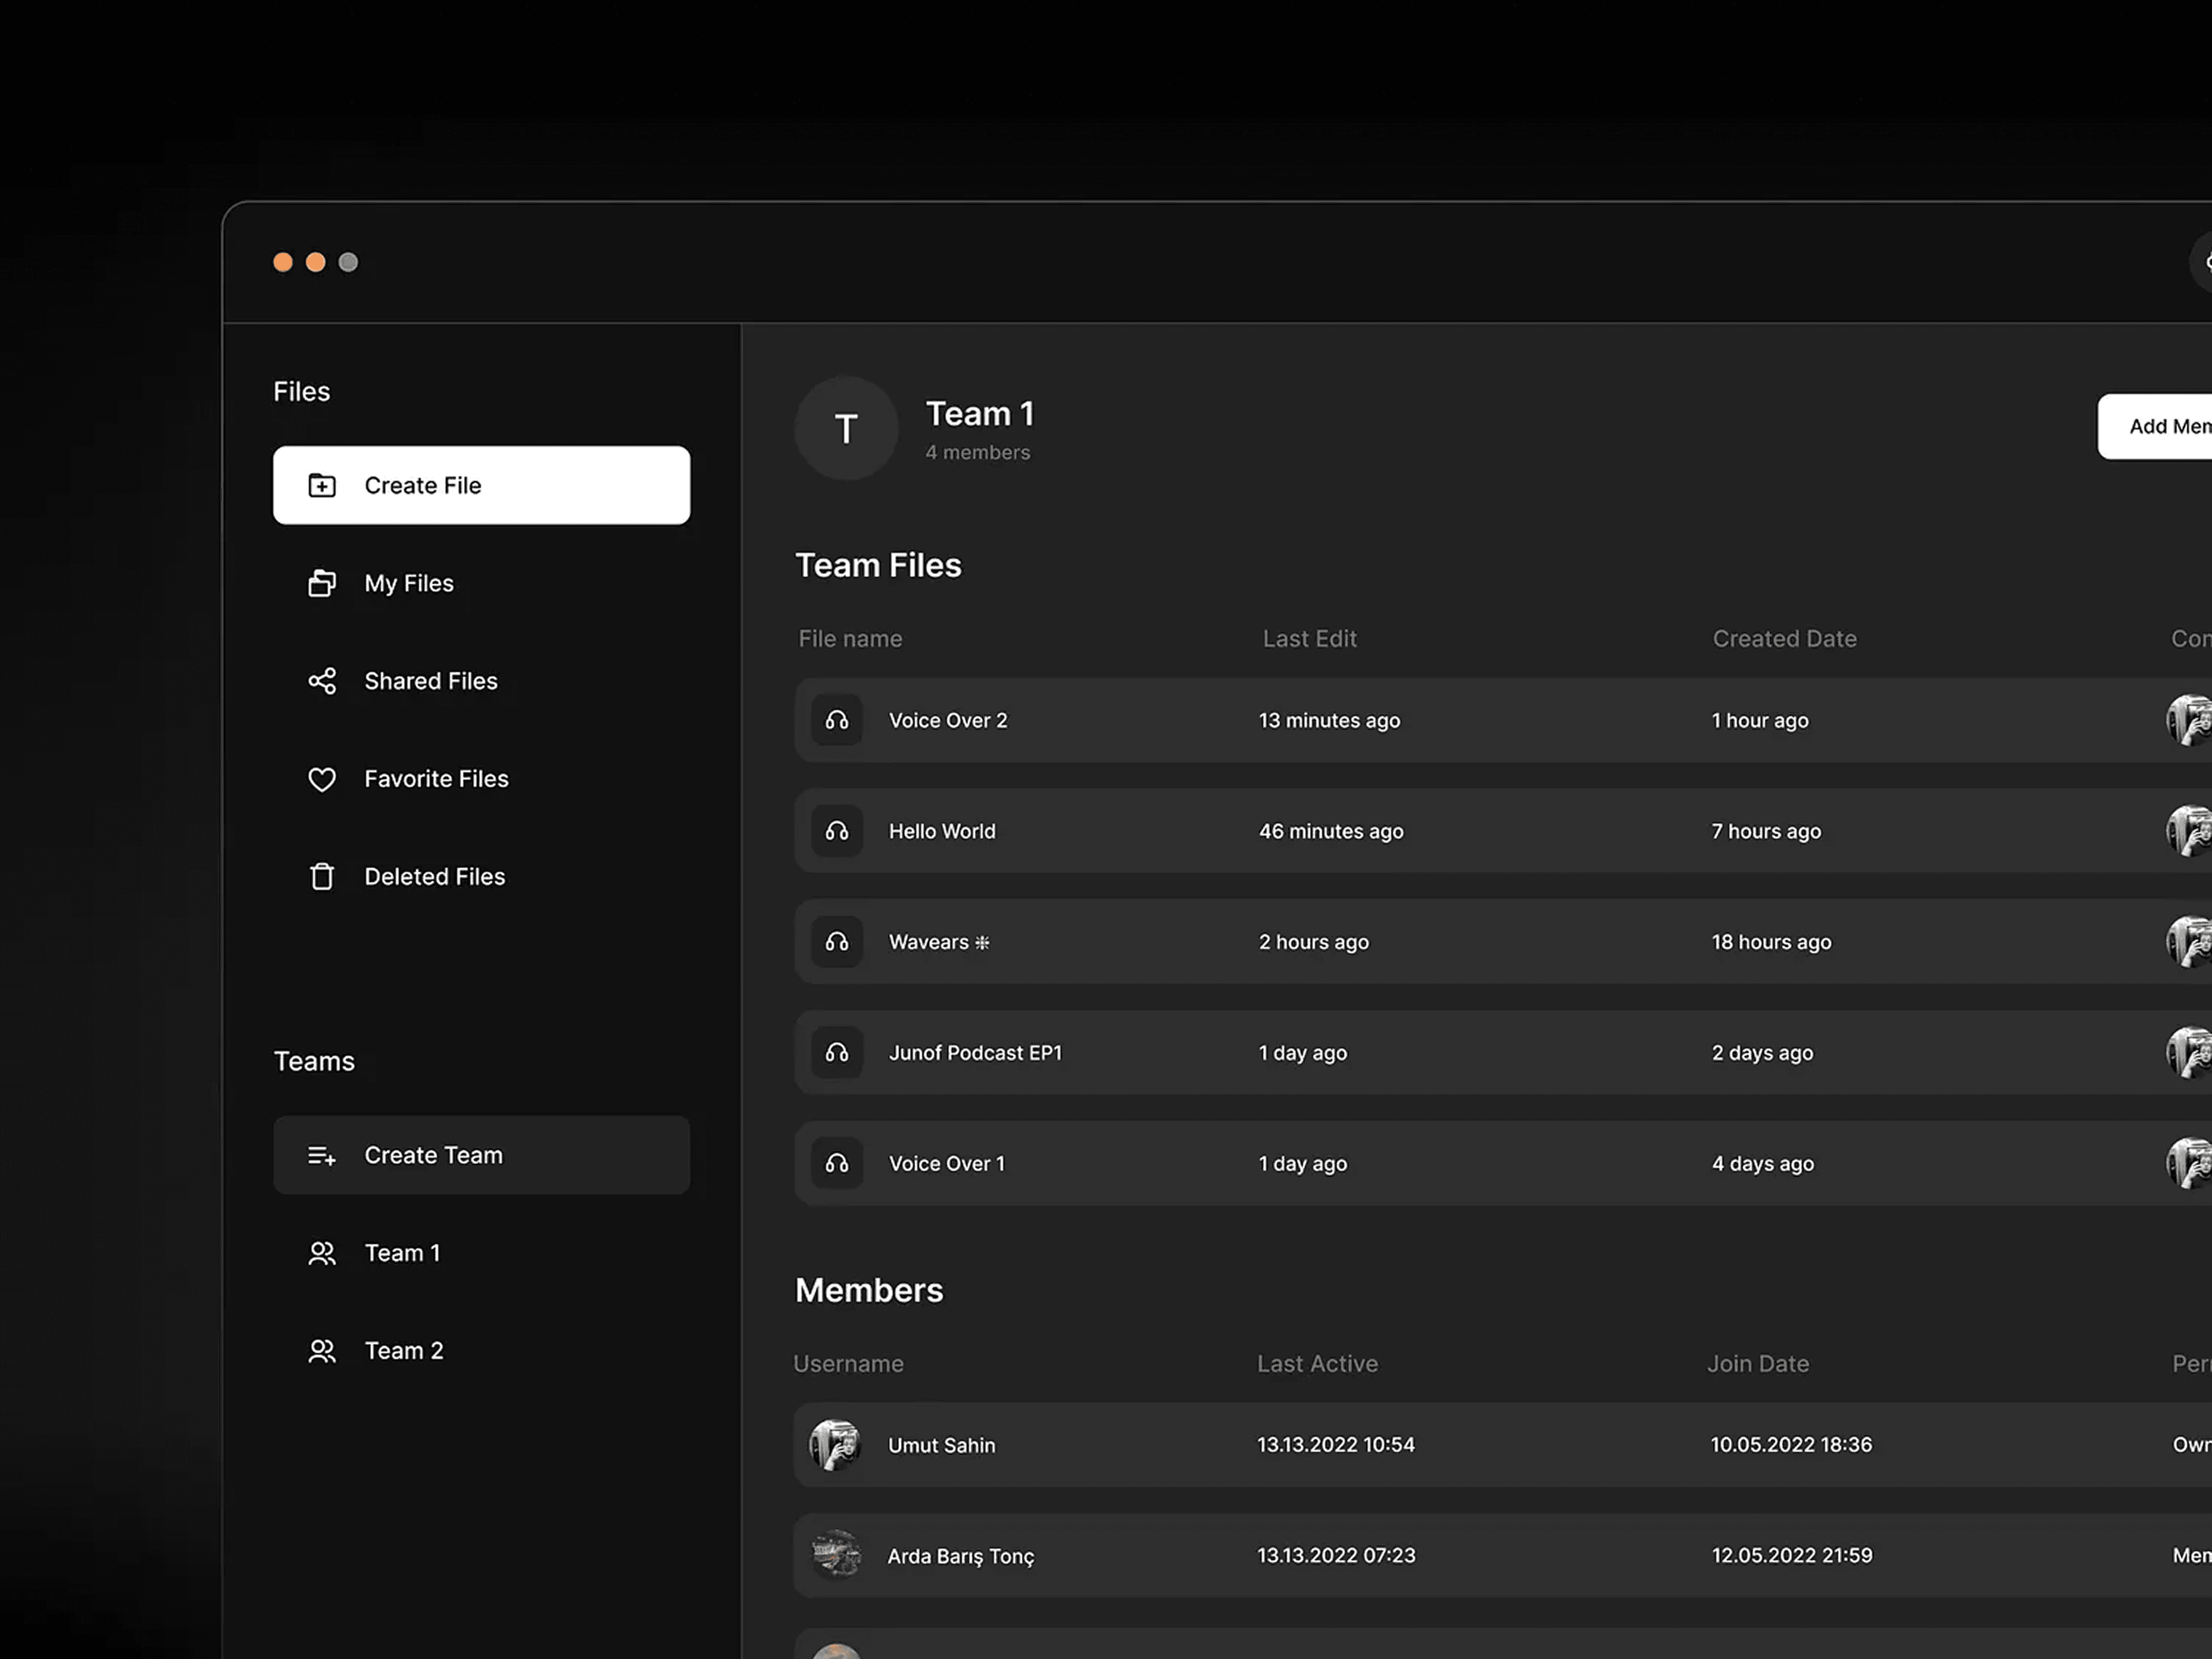
Task: Click the '4 members' count under Team 1
Action: (977, 453)
